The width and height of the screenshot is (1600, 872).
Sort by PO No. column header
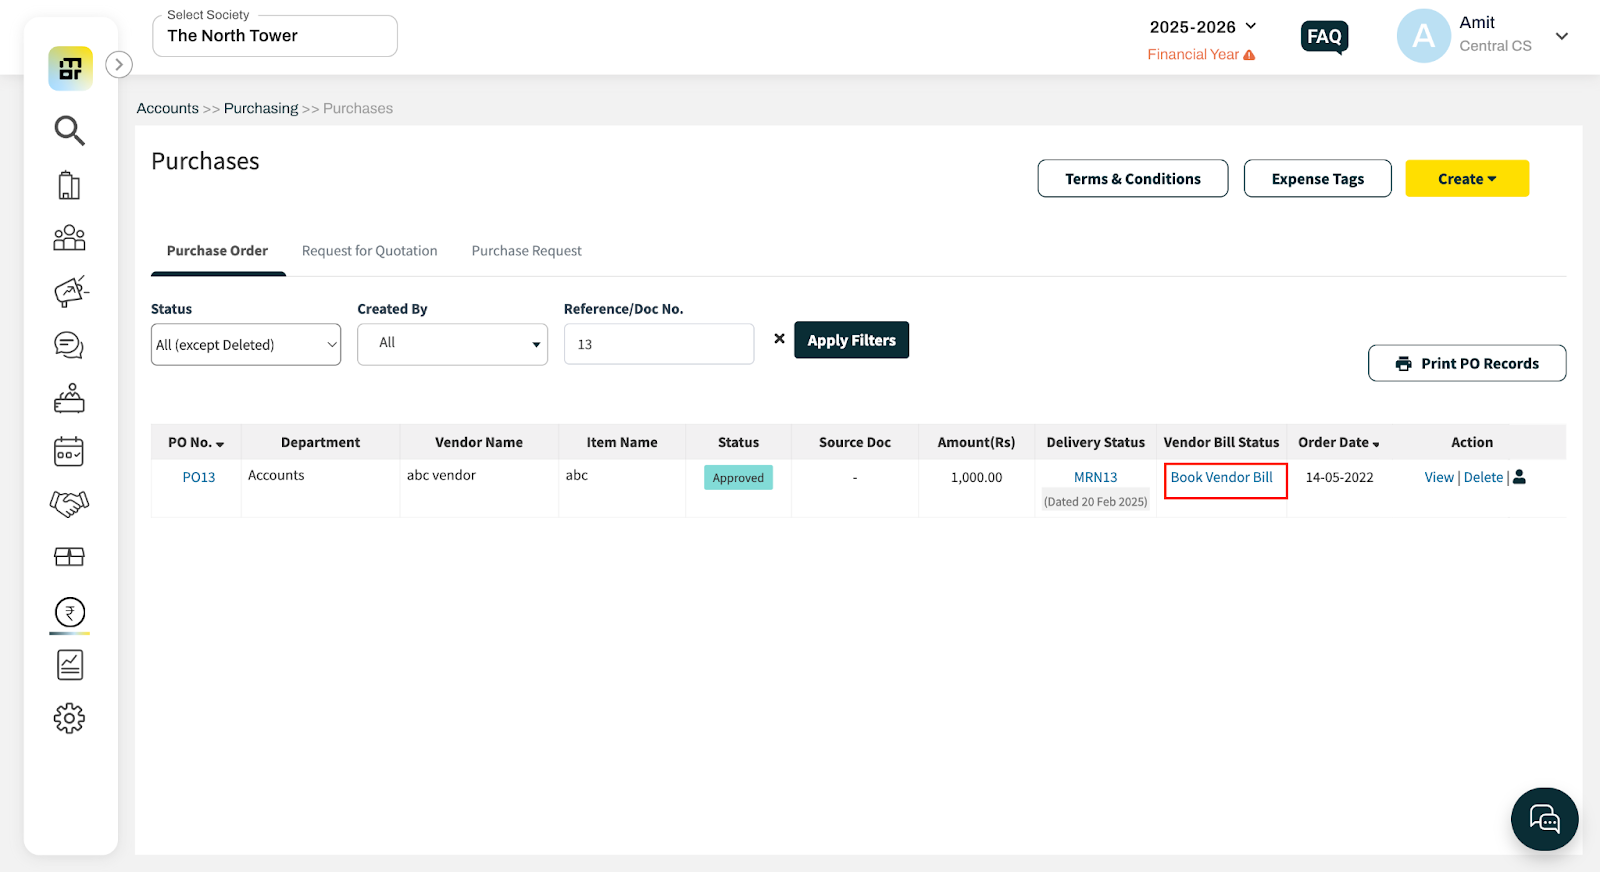click(x=196, y=442)
